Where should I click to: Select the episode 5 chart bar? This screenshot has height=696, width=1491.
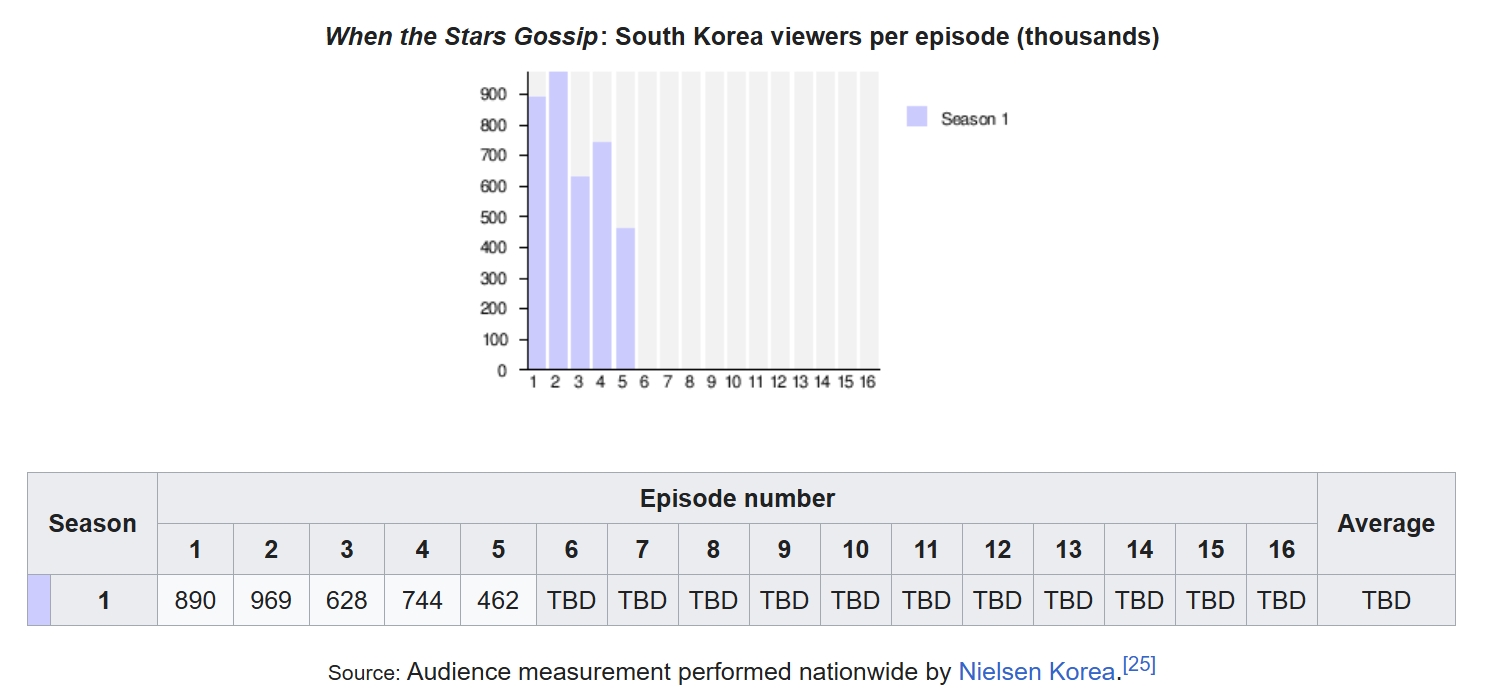pyautogui.click(x=625, y=298)
